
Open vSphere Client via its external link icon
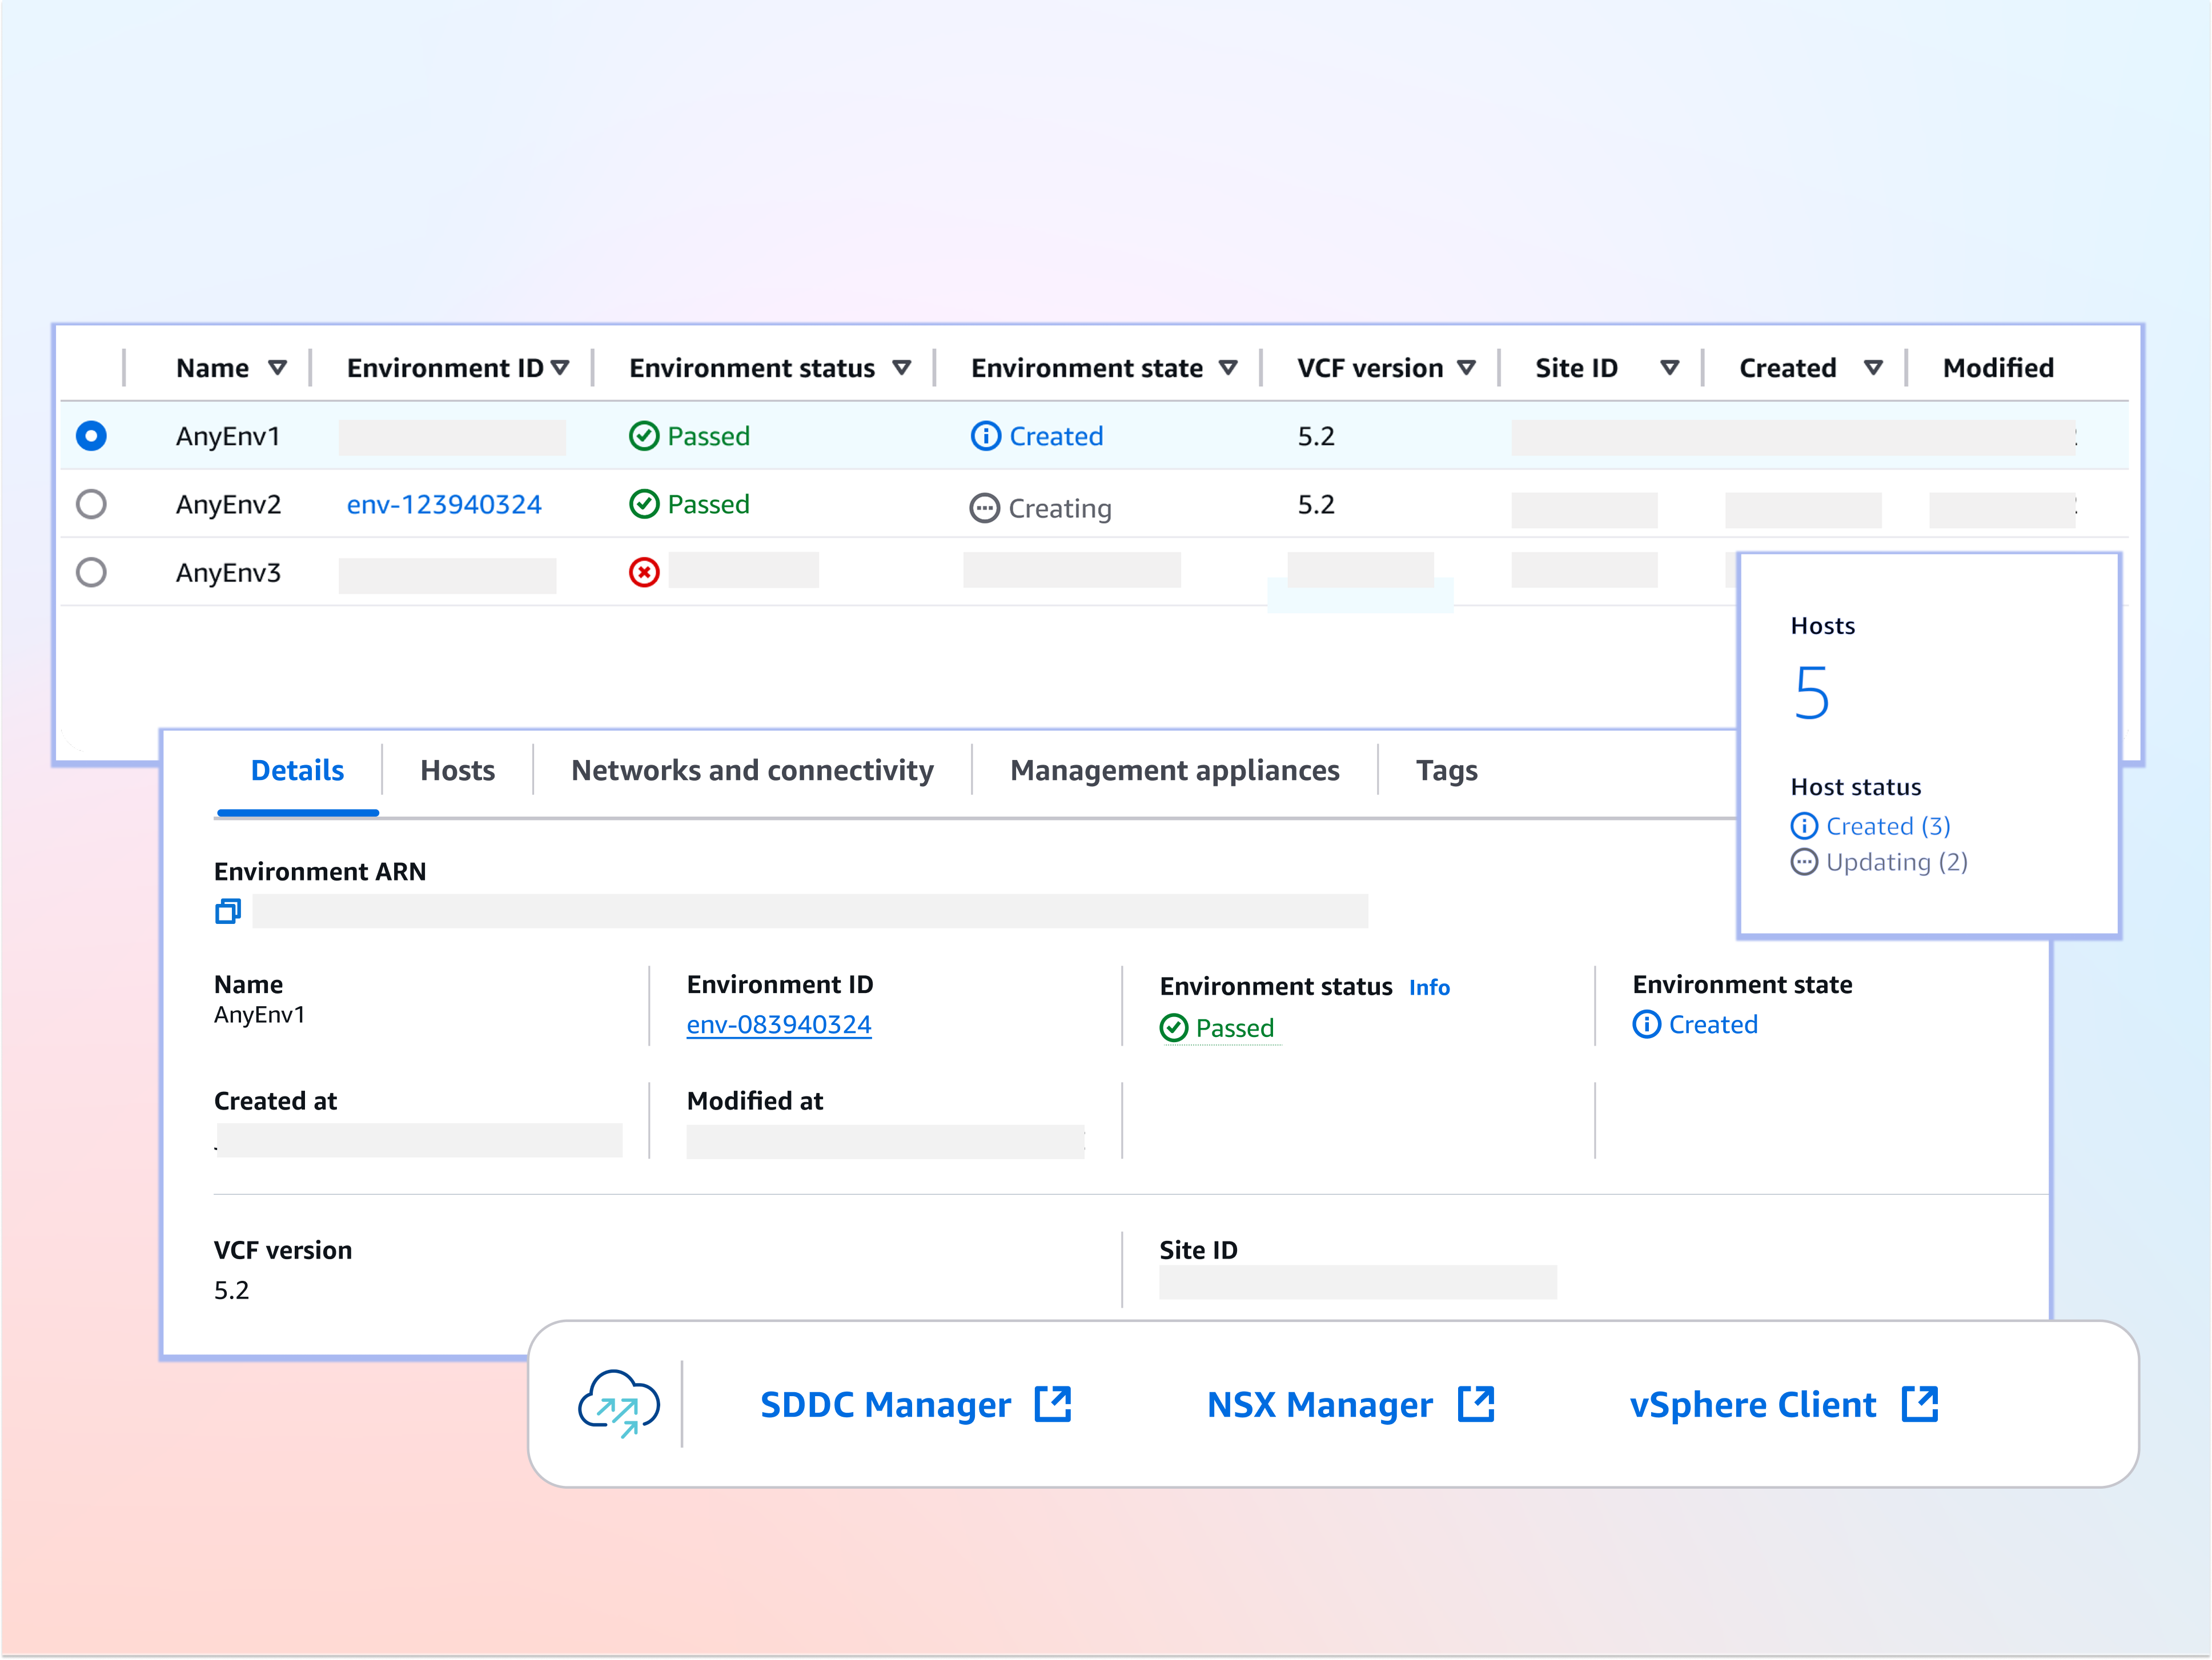click(x=1920, y=1404)
